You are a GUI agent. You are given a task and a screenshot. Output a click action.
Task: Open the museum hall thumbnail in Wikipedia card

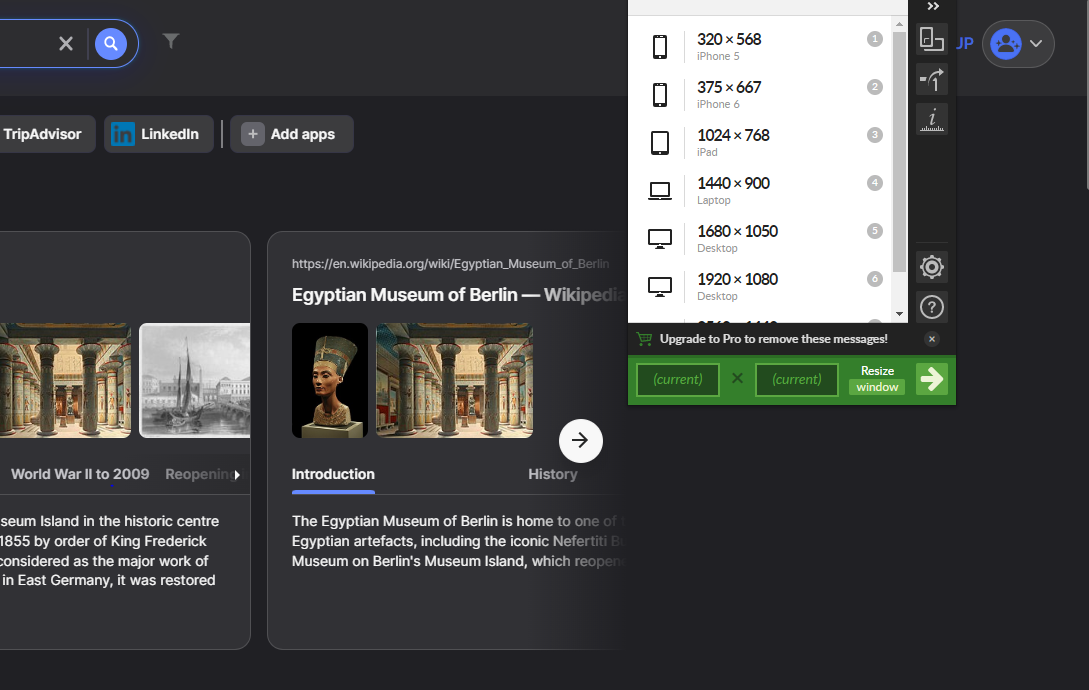[x=454, y=380]
